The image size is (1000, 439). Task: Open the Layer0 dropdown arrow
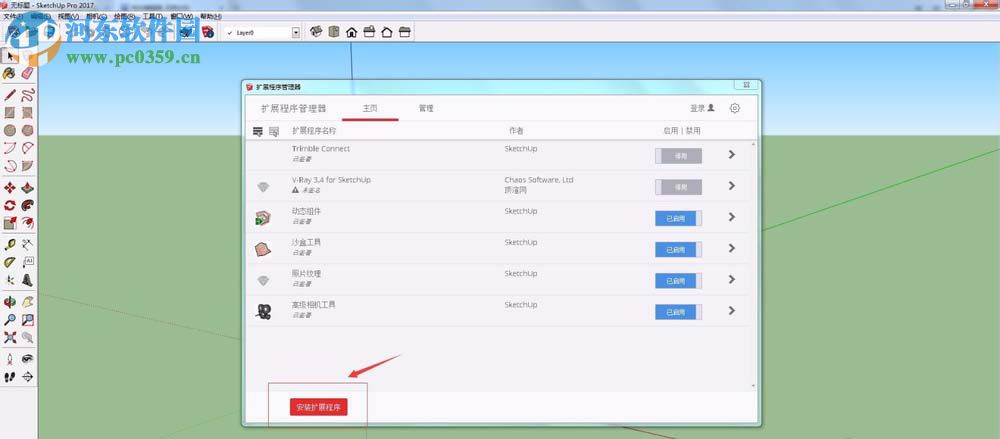(296, 33)
